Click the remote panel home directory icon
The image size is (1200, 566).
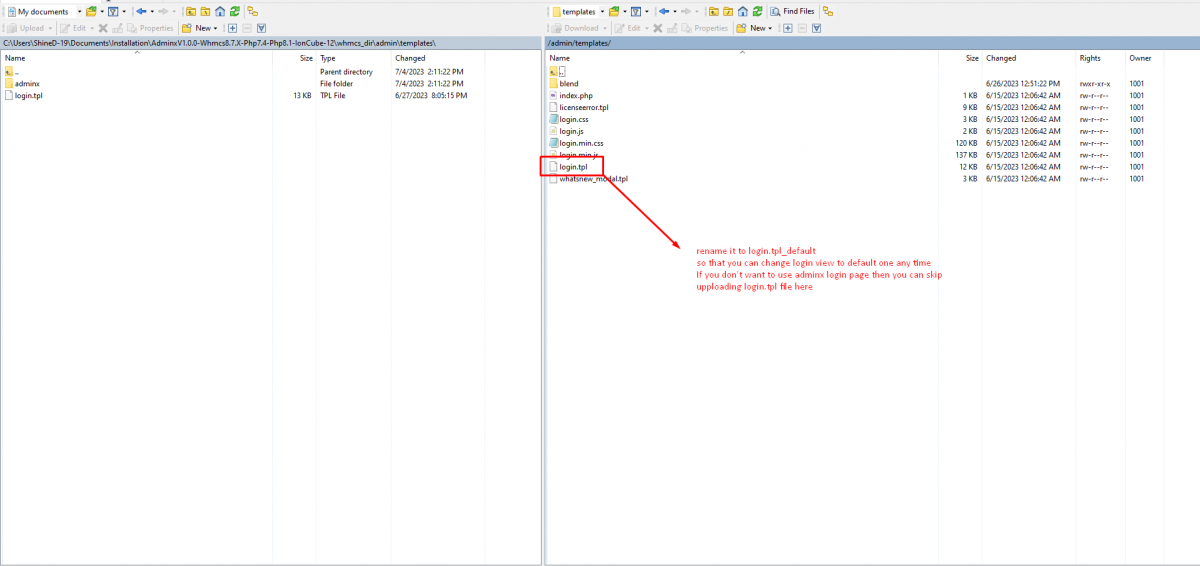click(740, 11)
